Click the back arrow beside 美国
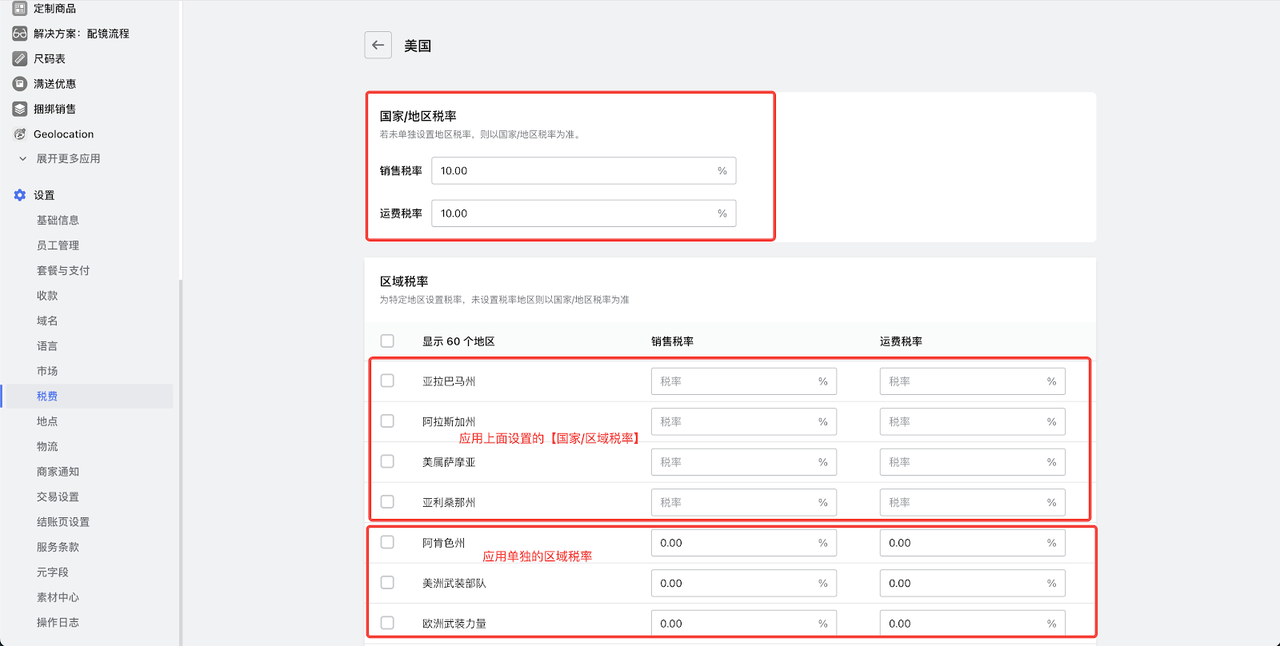 377,45
